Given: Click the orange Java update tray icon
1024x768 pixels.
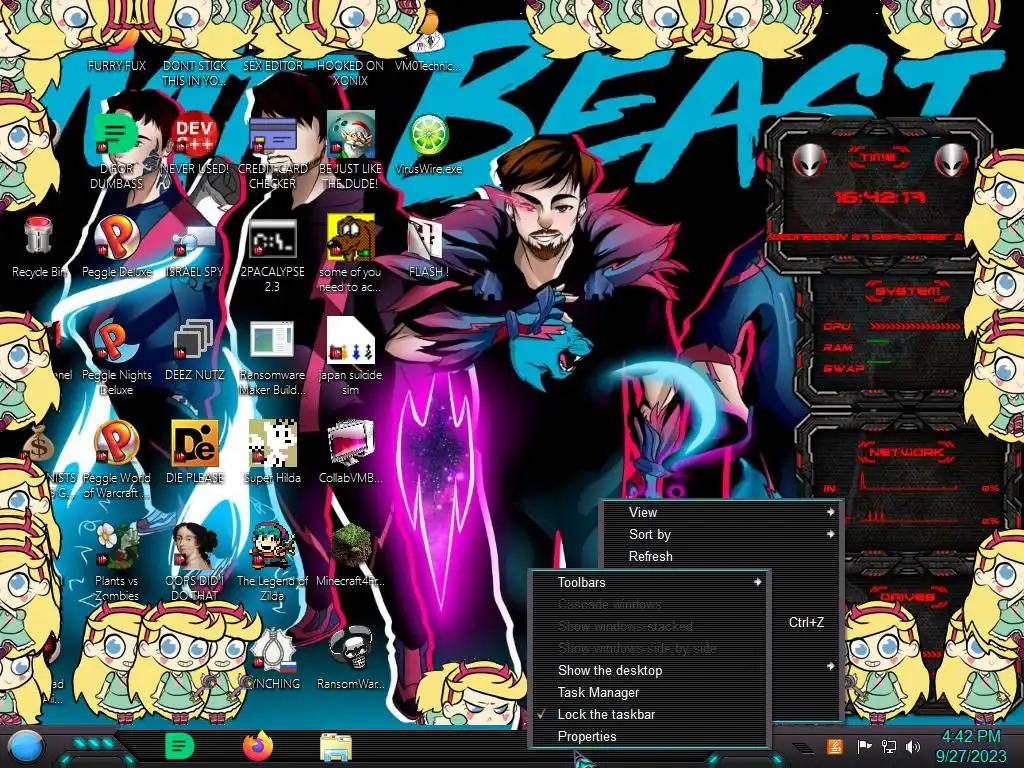Looking at the screenshot, I should [x=835, y=746].
